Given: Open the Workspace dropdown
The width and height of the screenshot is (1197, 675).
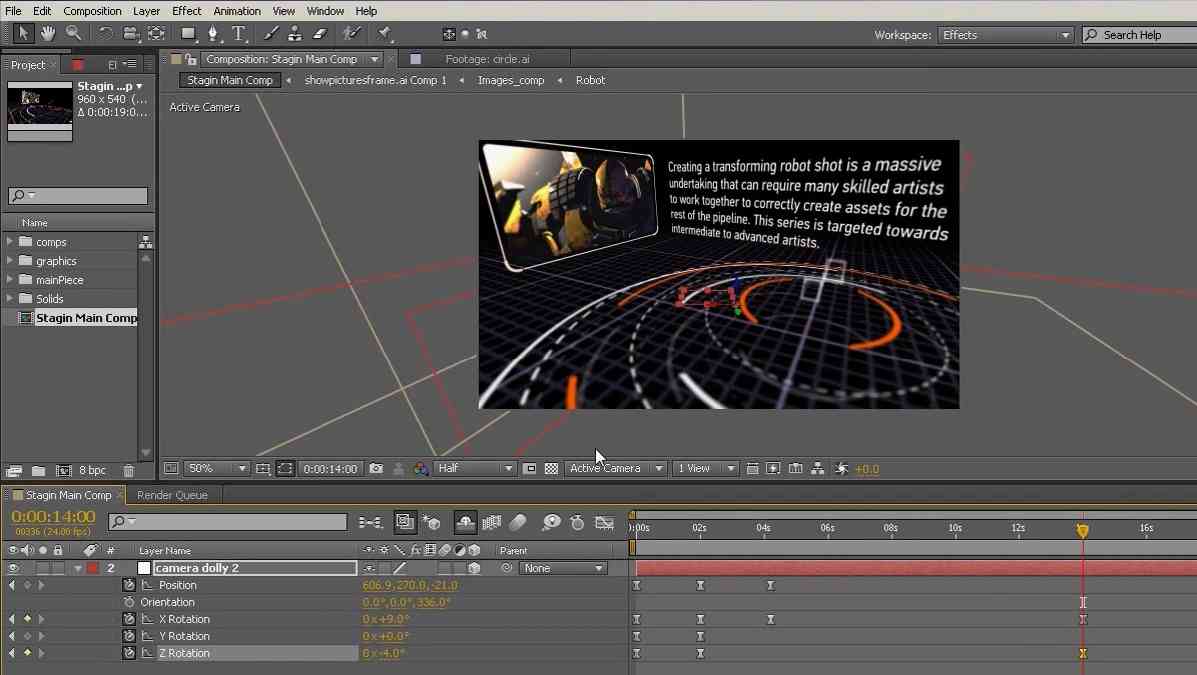Looking at the screenshot, I should point(1005,35).
